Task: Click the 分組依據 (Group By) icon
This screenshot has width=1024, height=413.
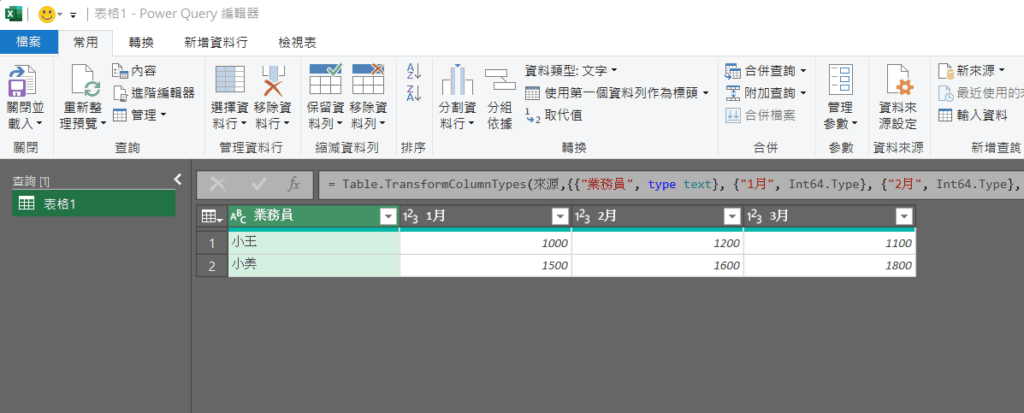Action: (499, 81)
